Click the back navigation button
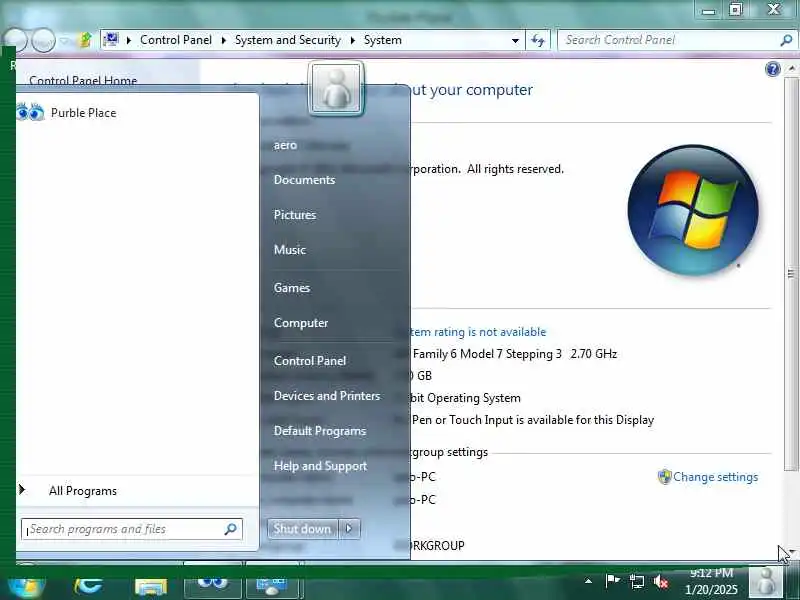The image size is (800, 600). tap(14, 40)
